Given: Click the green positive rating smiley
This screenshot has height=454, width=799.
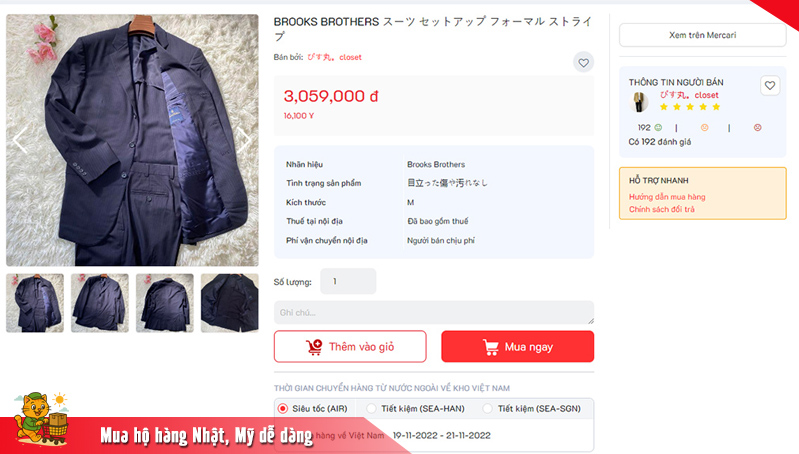Looking at the screenshot, I should pos(658,127).
